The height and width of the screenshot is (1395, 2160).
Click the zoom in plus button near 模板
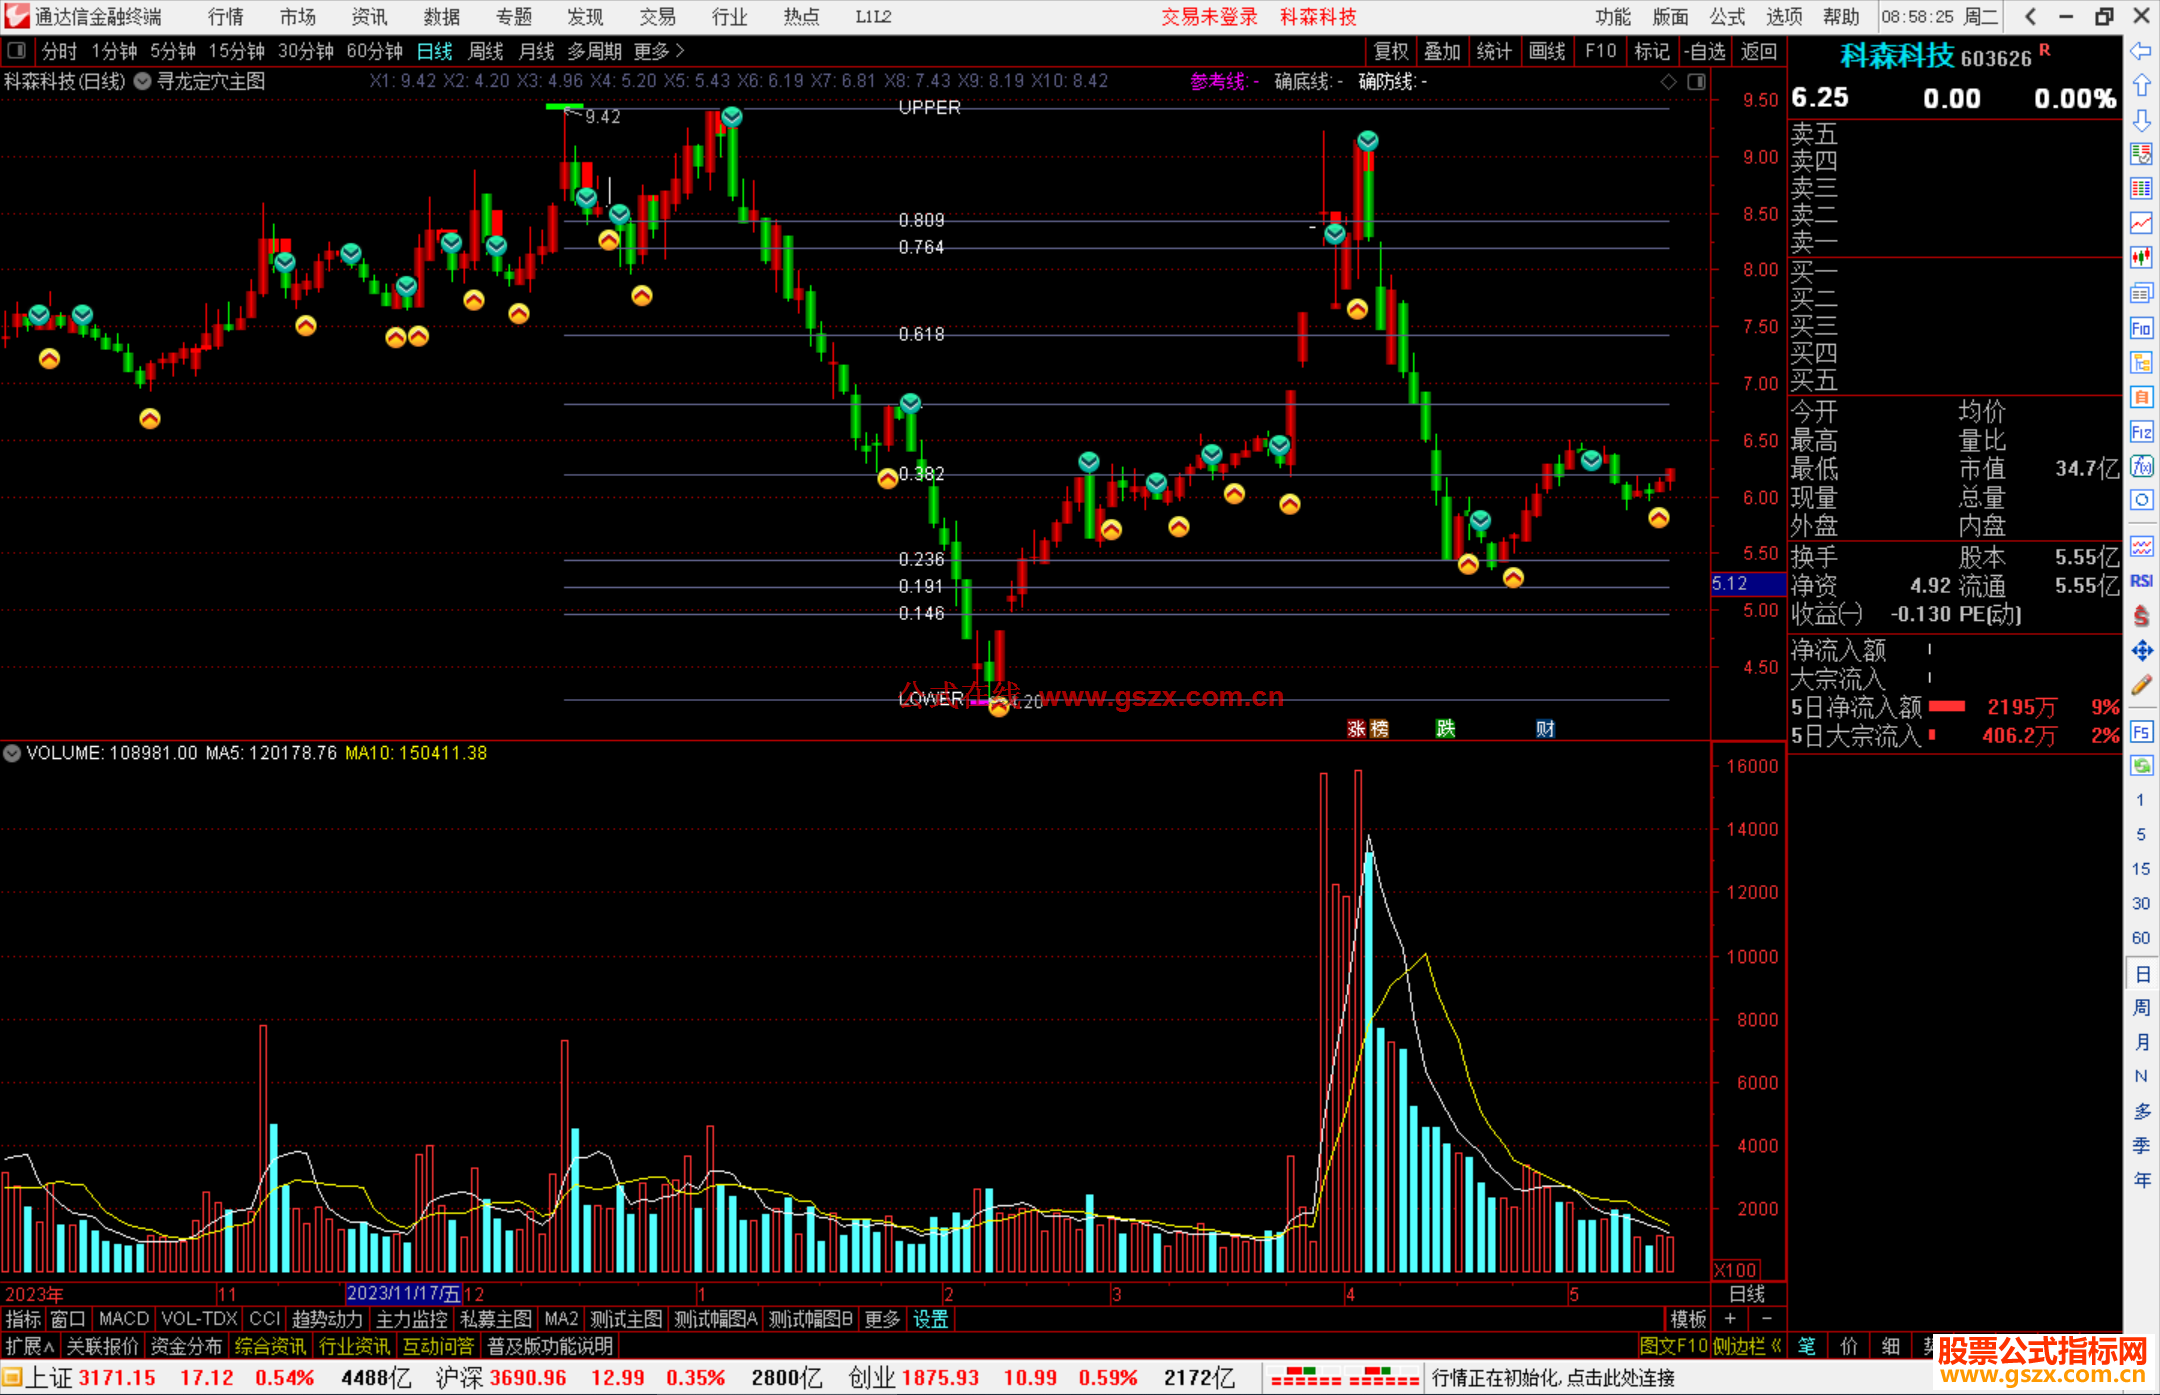(x=1730, y=1319)
